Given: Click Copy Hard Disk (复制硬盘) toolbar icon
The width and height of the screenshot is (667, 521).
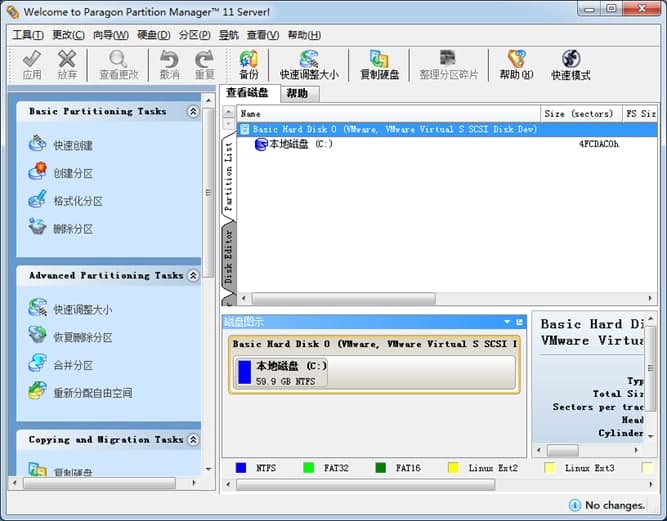Looking at the screenshot, I should pyautogui.click(x=379, y=59).
